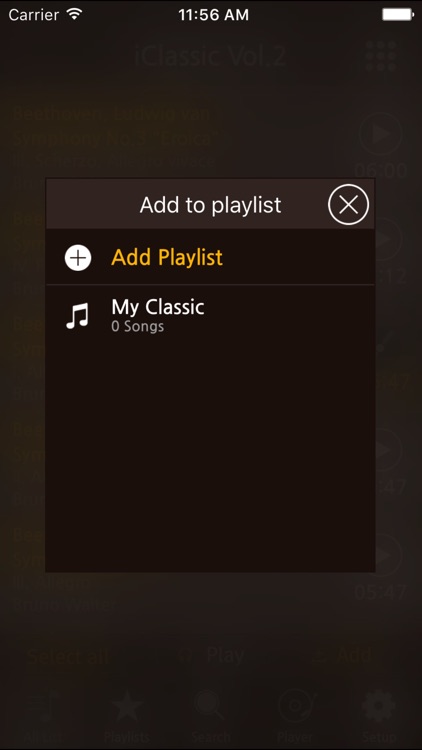Tap the dimmed Play button in bottom bar
Screen dimensions: 422x750
[x=215, y=655]
